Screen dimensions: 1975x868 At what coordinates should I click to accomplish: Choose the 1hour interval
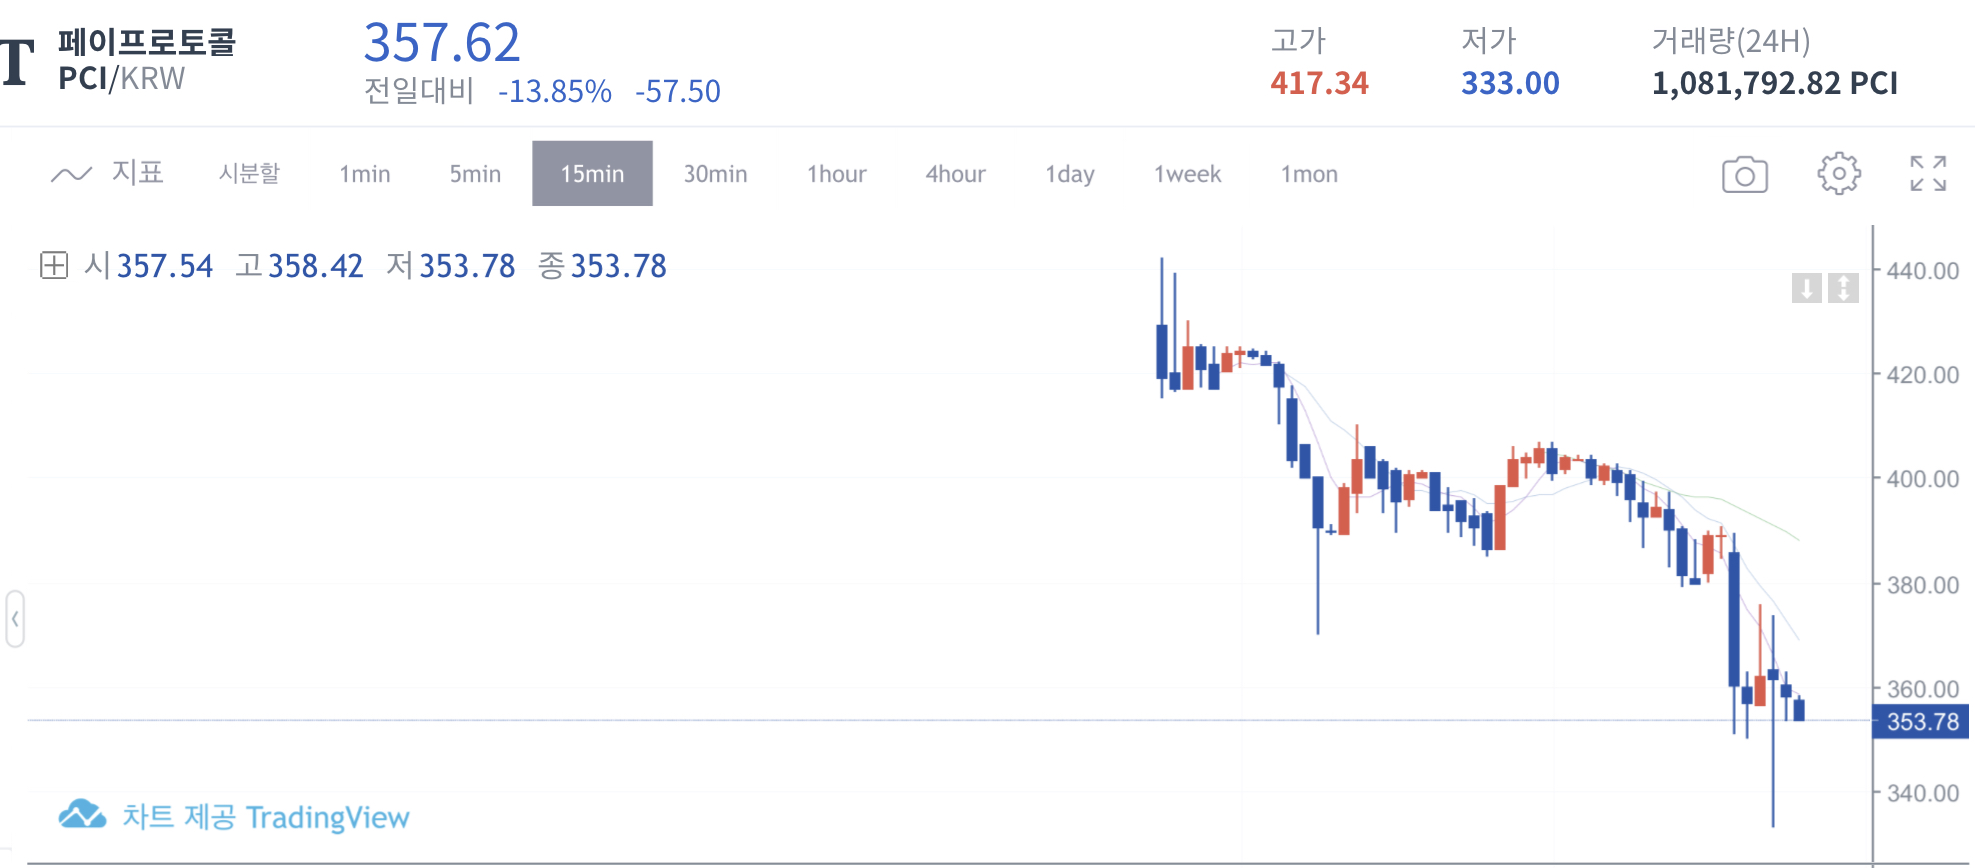tap(836, 174)
